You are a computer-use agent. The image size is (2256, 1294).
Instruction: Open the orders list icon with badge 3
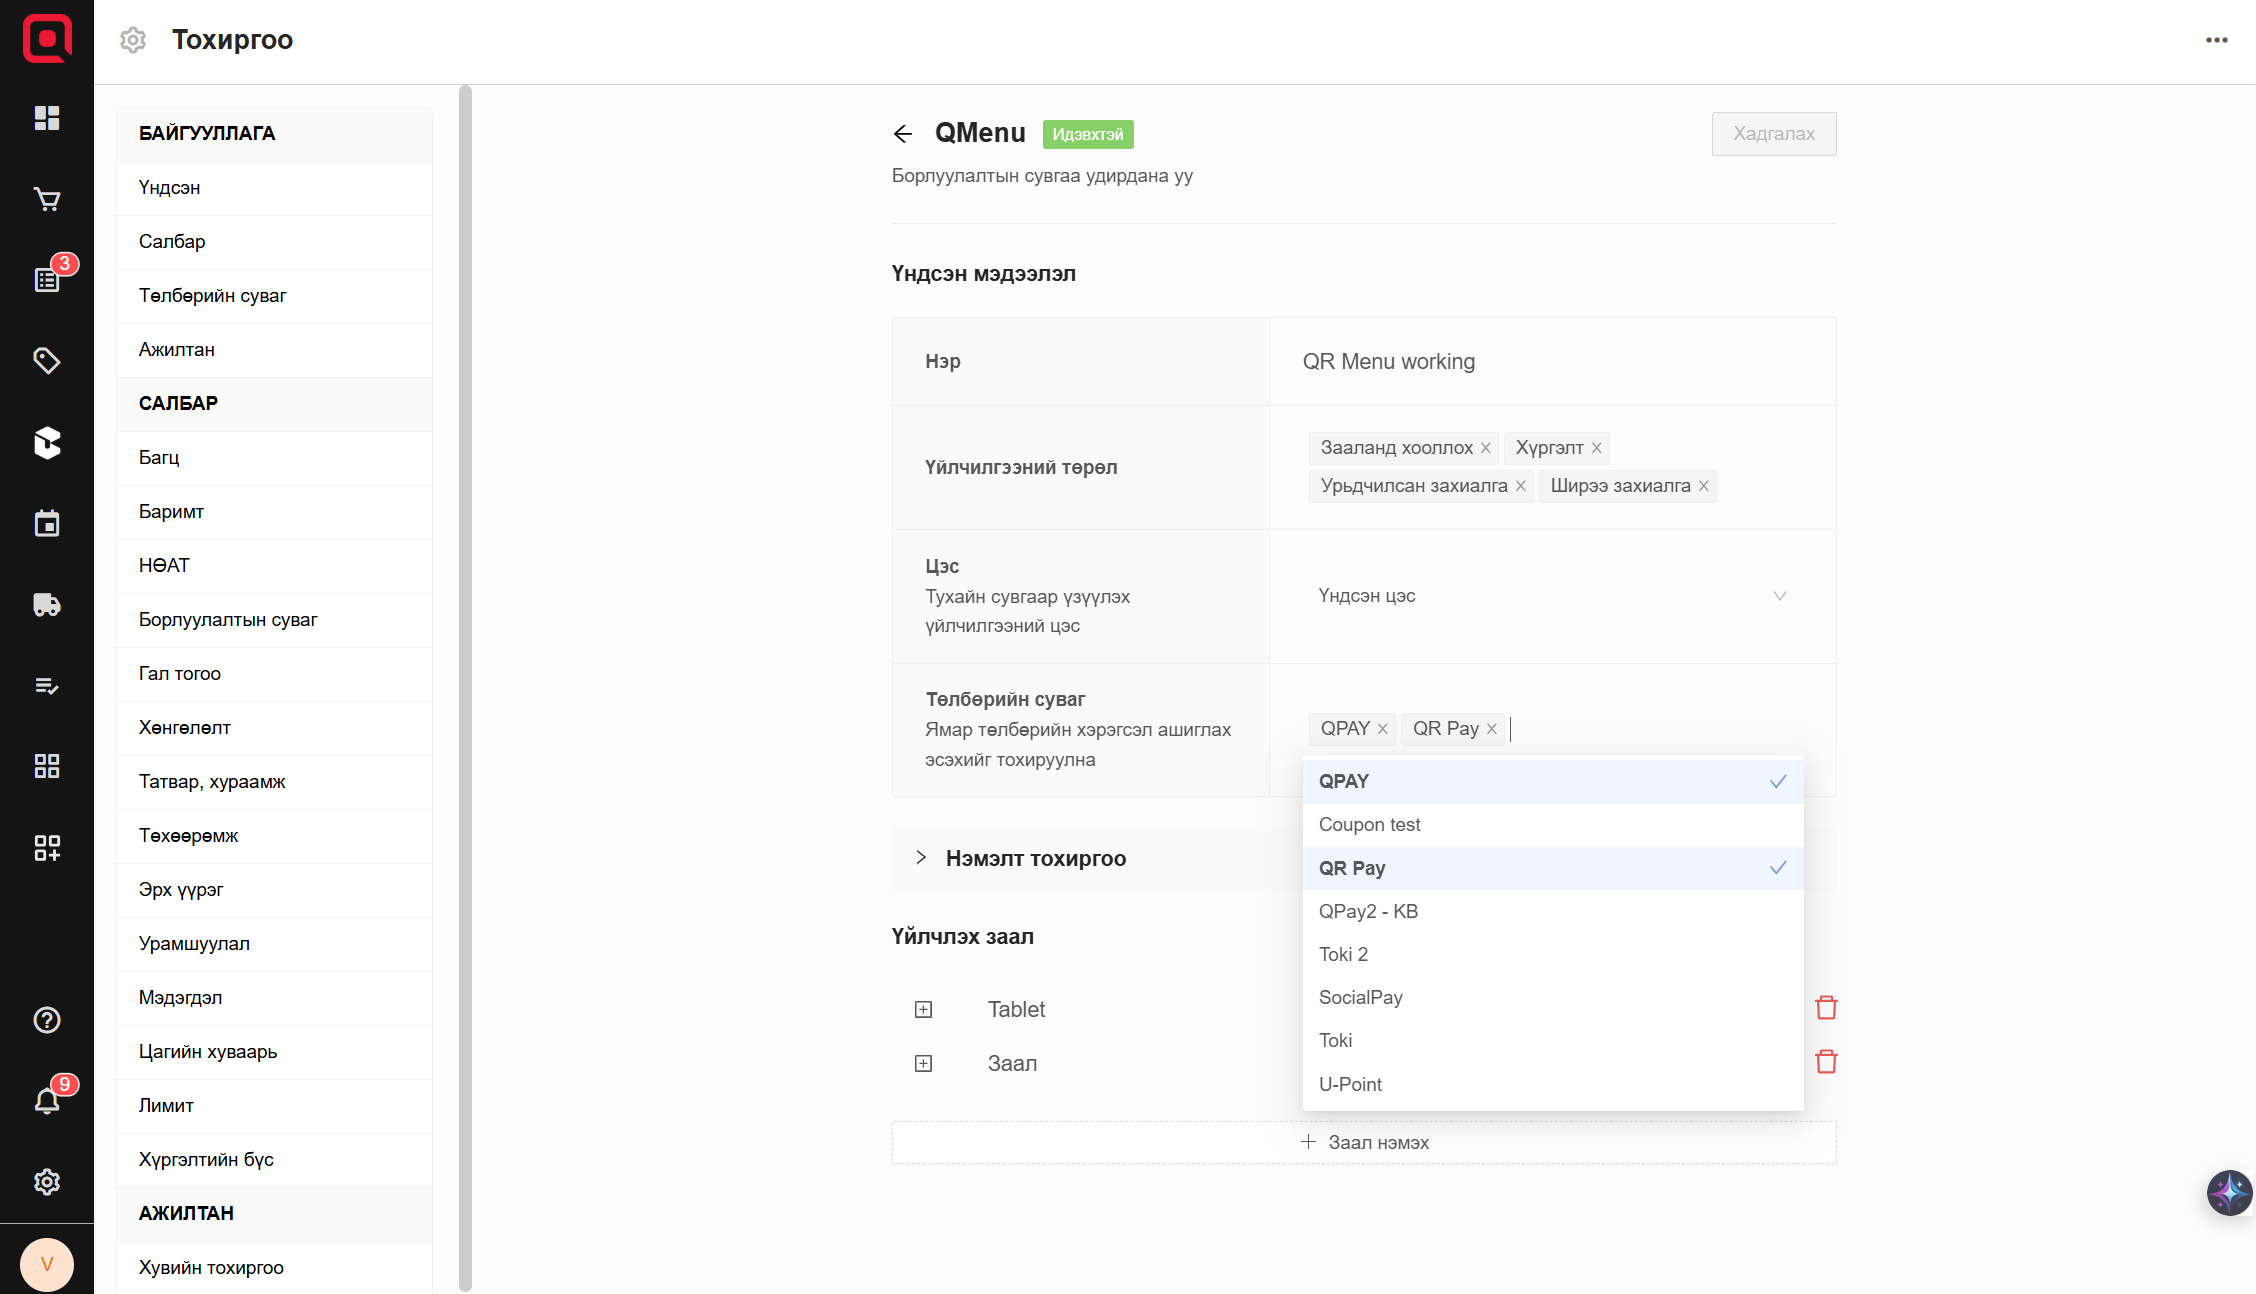[47, 280]
